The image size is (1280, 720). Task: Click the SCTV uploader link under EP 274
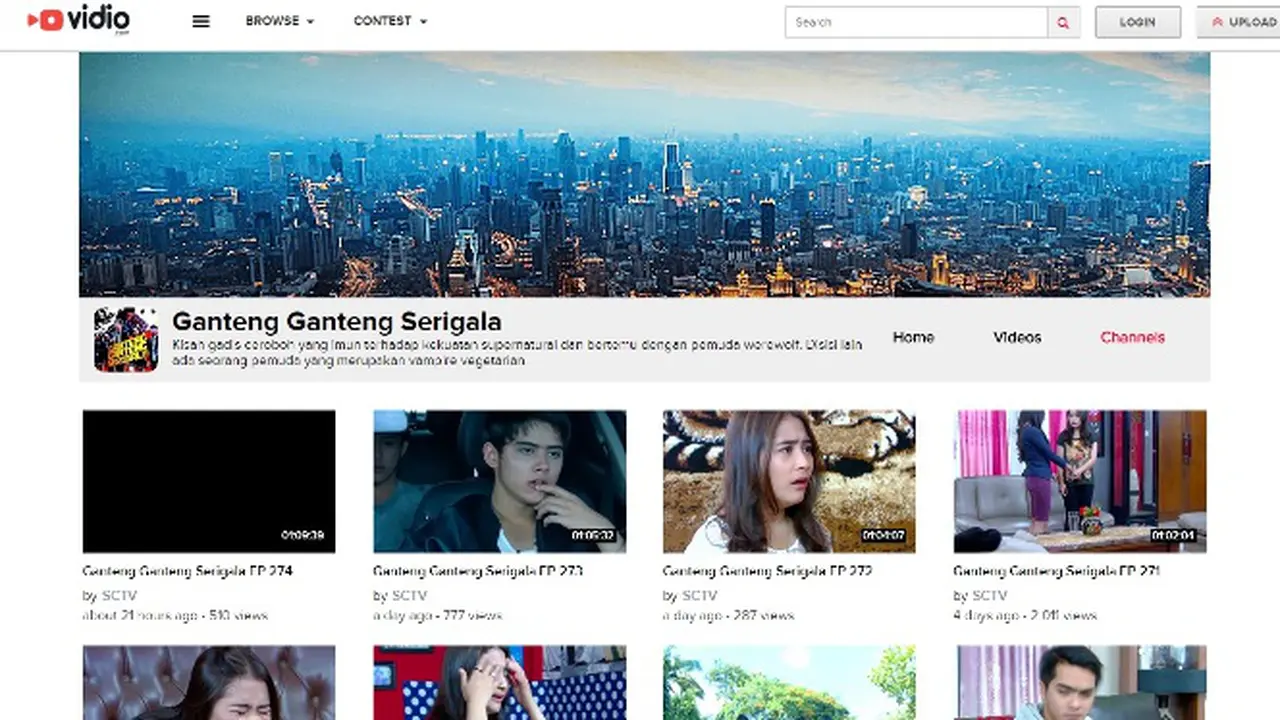(x=119, y=596)
